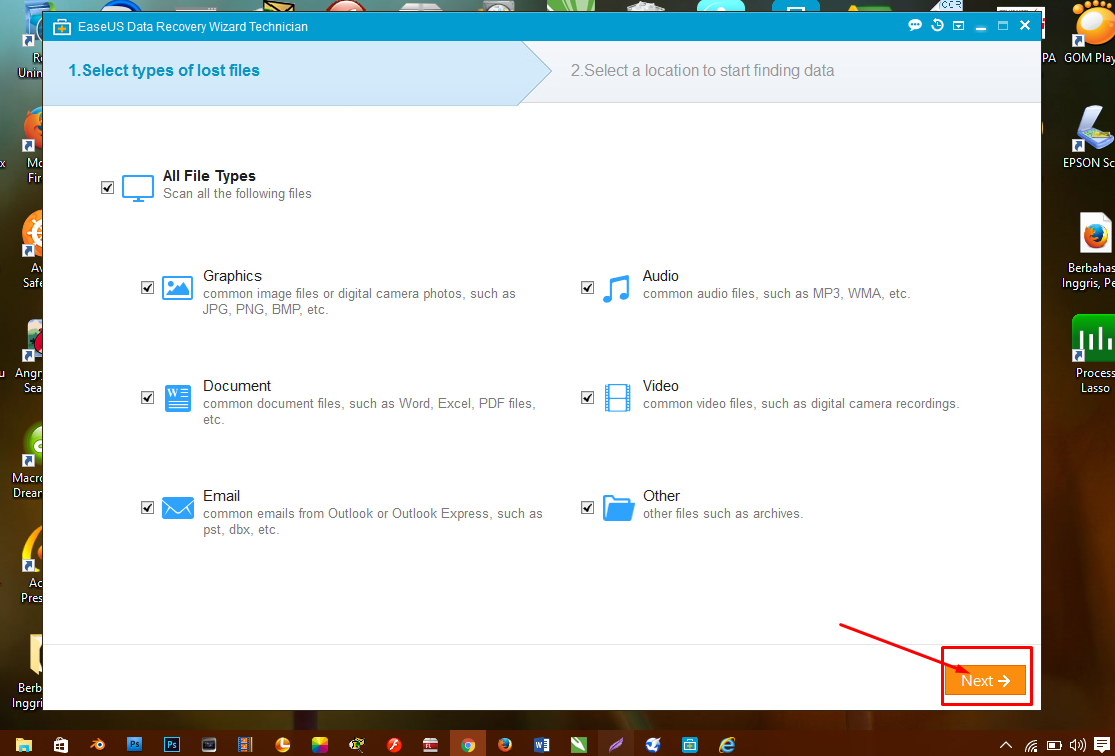
Task: Click the Video film strip icon
Action: click(617, 398)
